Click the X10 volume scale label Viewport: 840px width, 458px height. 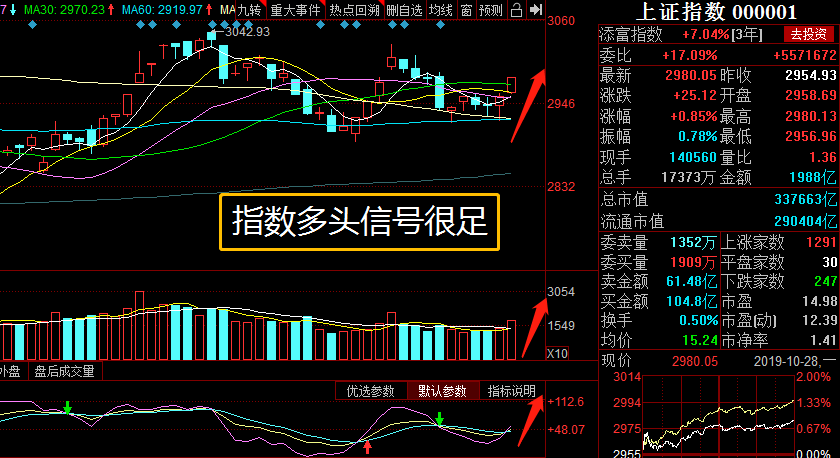coord(558,354)
